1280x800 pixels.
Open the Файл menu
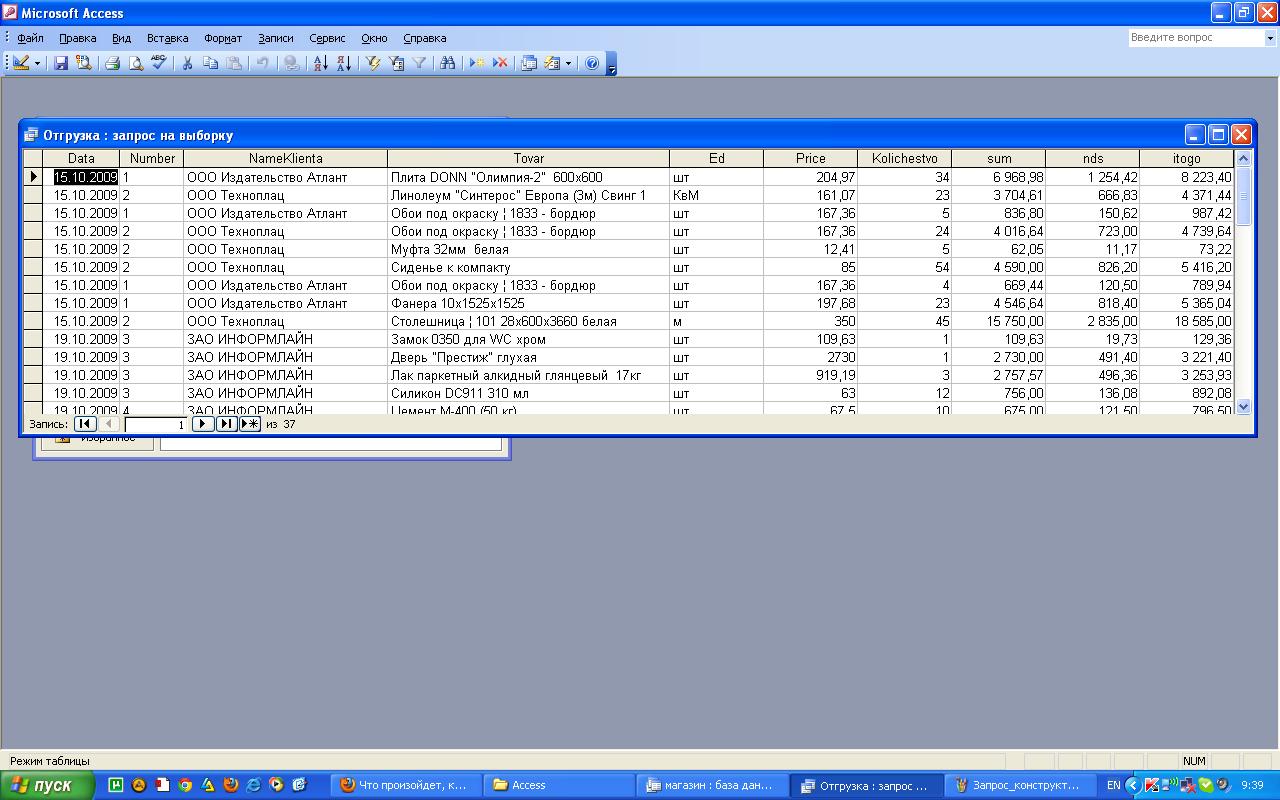point(31,38)
